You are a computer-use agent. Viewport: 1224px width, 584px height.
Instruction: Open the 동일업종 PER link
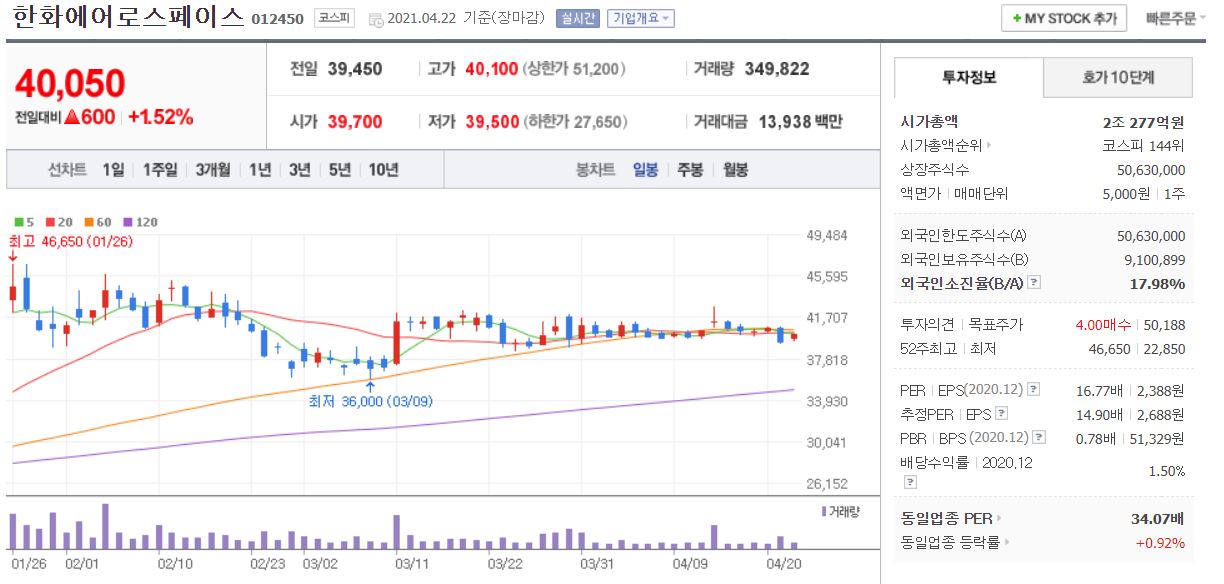click(x=947, y=519)
